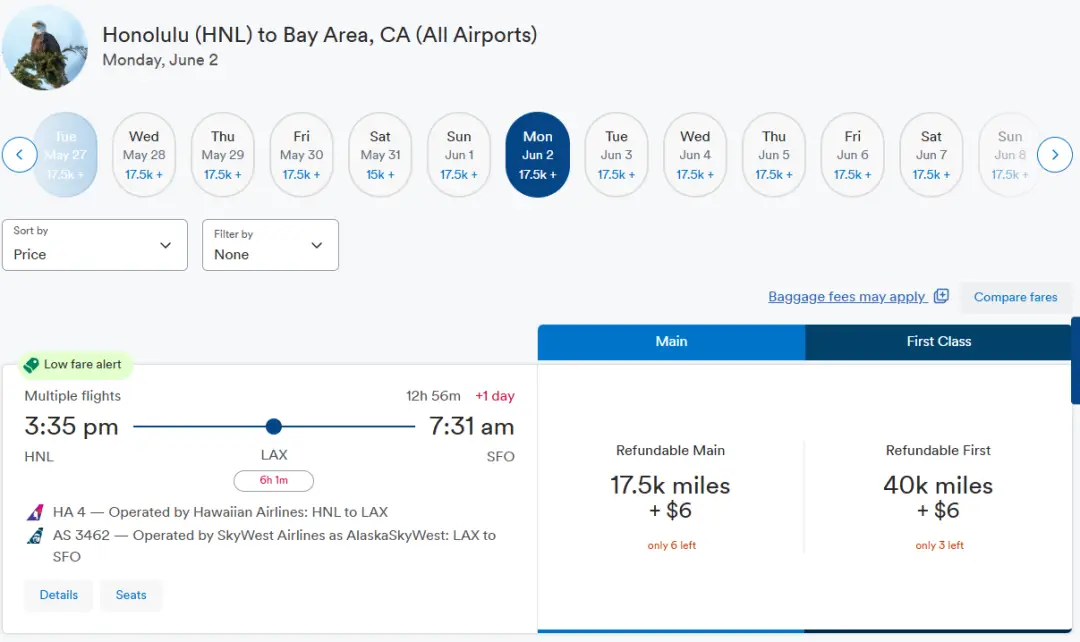1080x642 pixels.
Task: Select the Refundable Main 17.5k miles fare
Action: click(x=670, y=497)
